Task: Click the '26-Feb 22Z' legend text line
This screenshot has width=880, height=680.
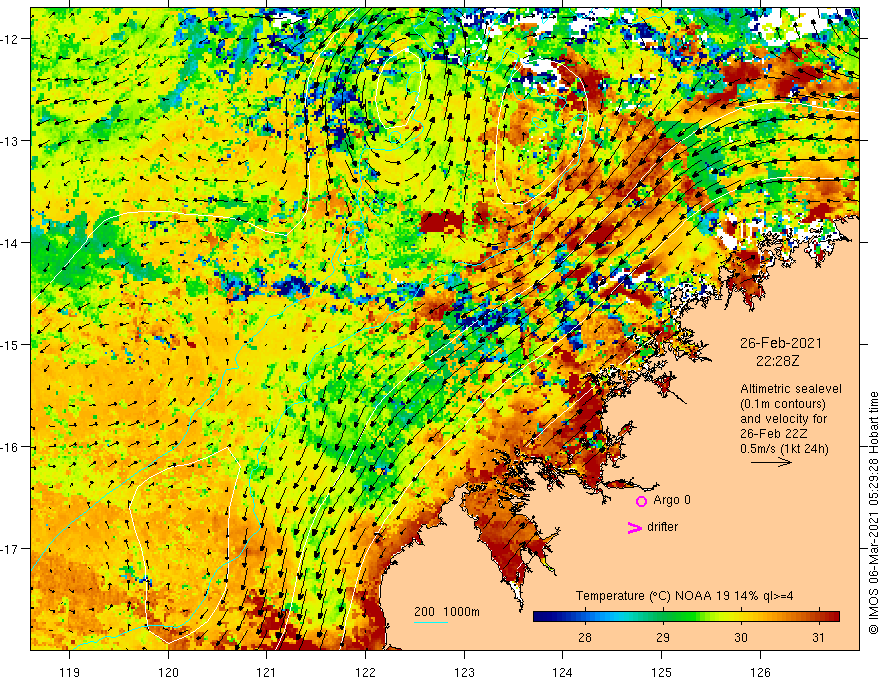Action: pyautogui.click(x=776, y=434)
